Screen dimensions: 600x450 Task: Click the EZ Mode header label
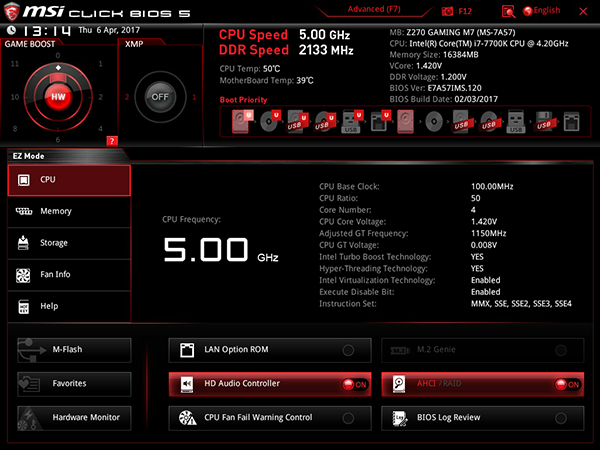coord(28,156)
